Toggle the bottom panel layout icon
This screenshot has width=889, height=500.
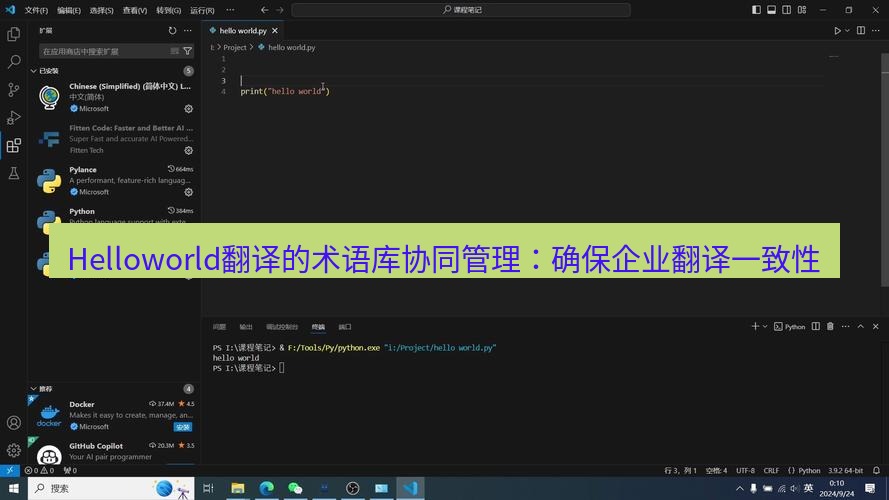pyautogui.click(x=772, y=10)
